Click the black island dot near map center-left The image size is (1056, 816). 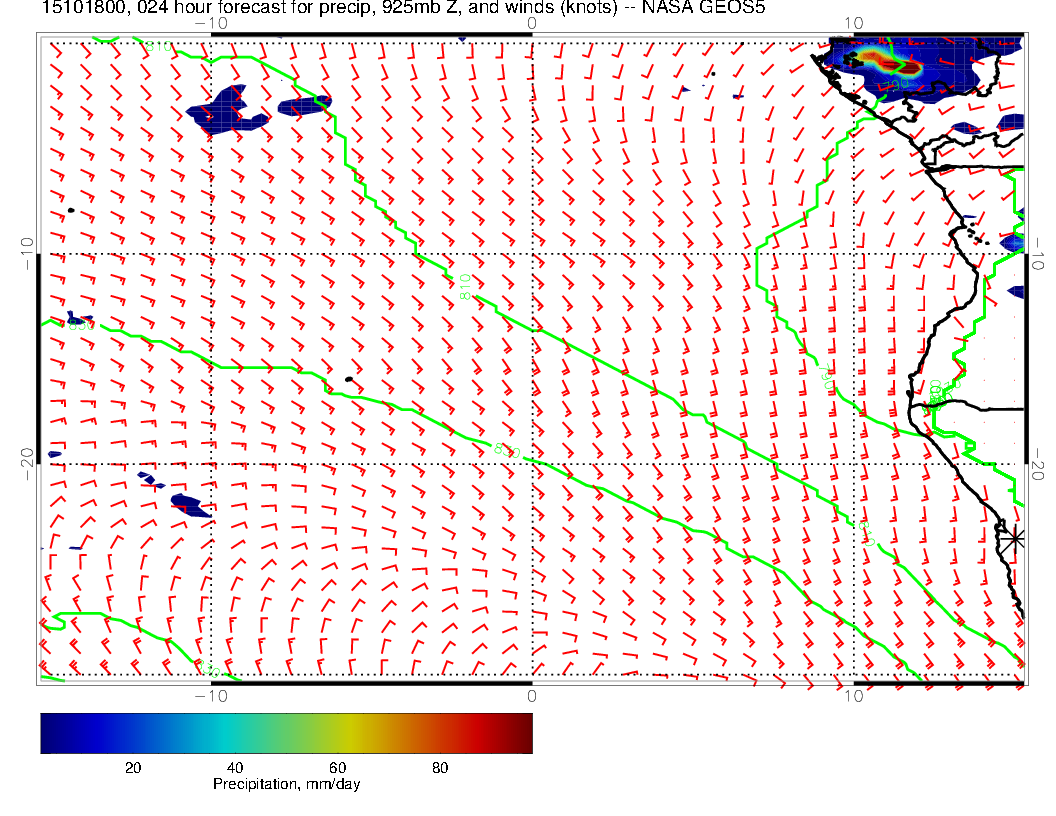pyautogui.click(x=348, y=379)
